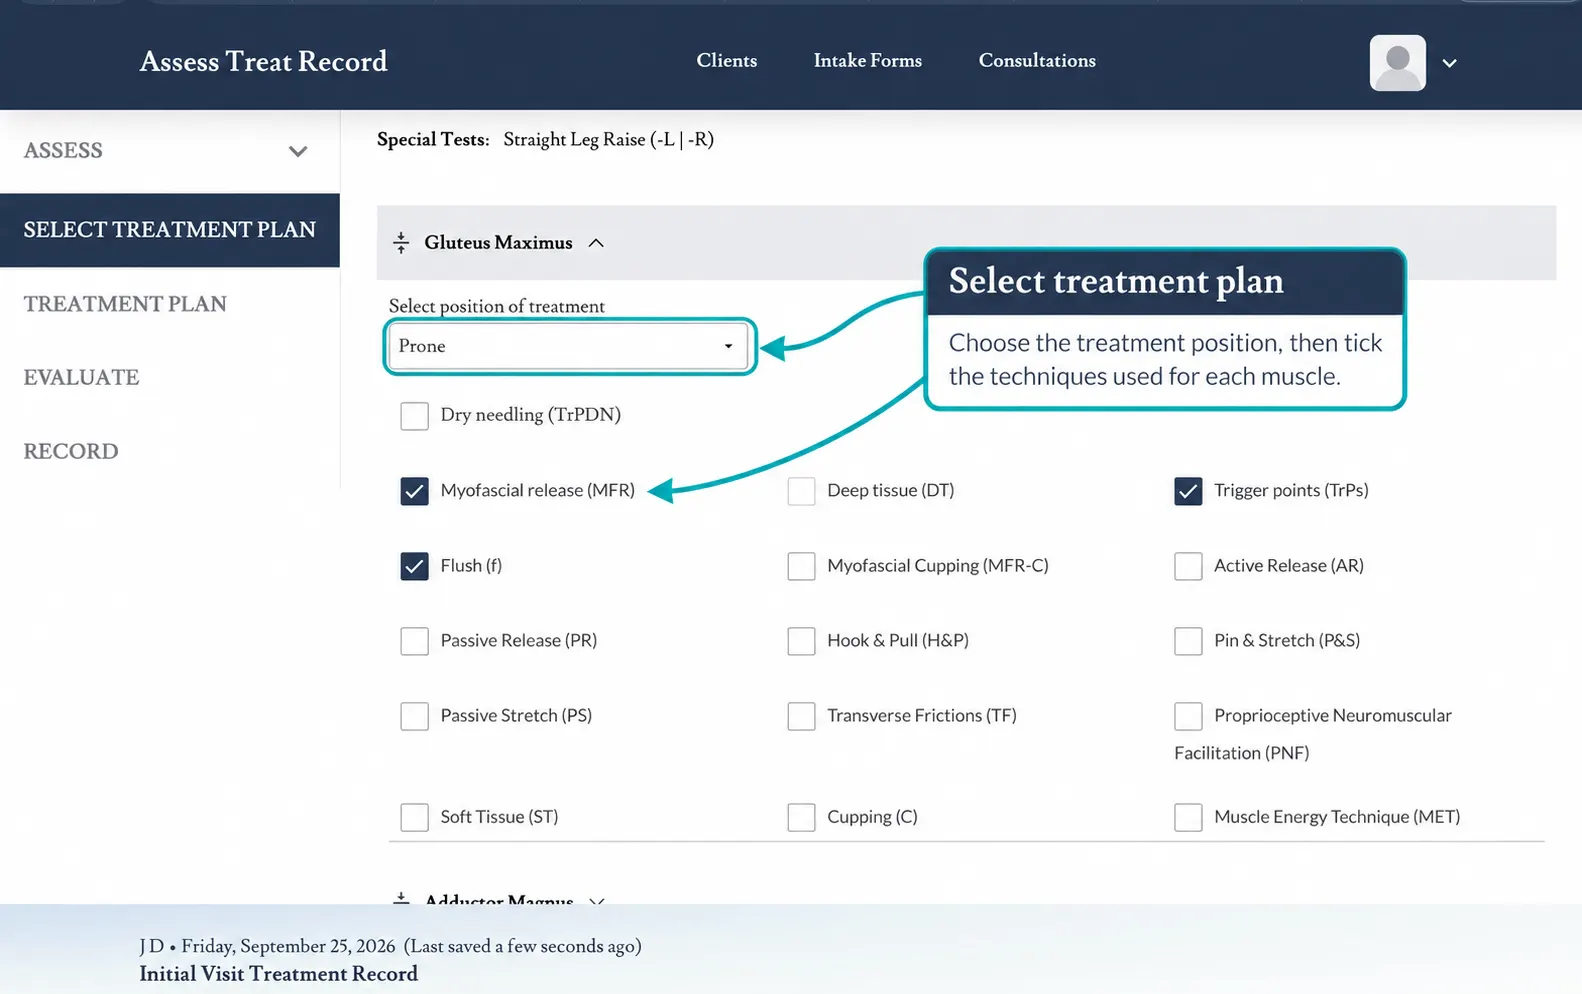Switch to the EVALUATE sidebar step

click(x=81, y=378)
